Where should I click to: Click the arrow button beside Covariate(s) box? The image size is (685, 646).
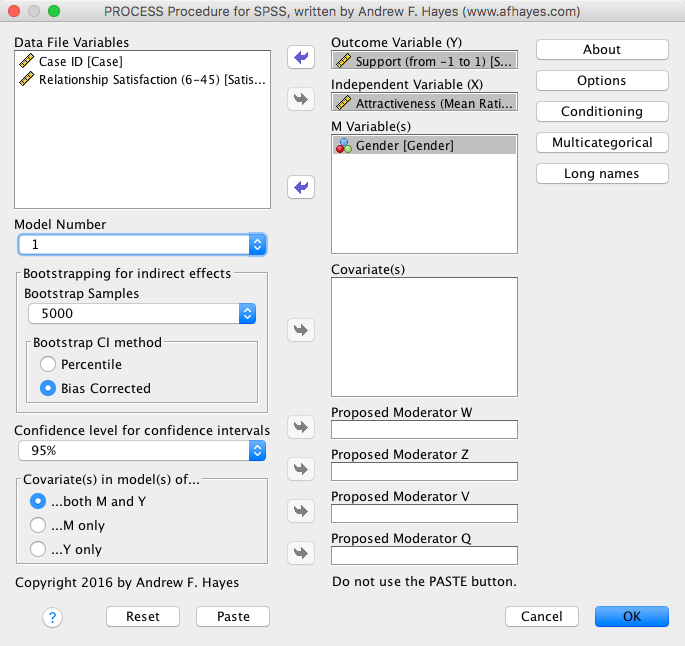(x=300, y=329)
